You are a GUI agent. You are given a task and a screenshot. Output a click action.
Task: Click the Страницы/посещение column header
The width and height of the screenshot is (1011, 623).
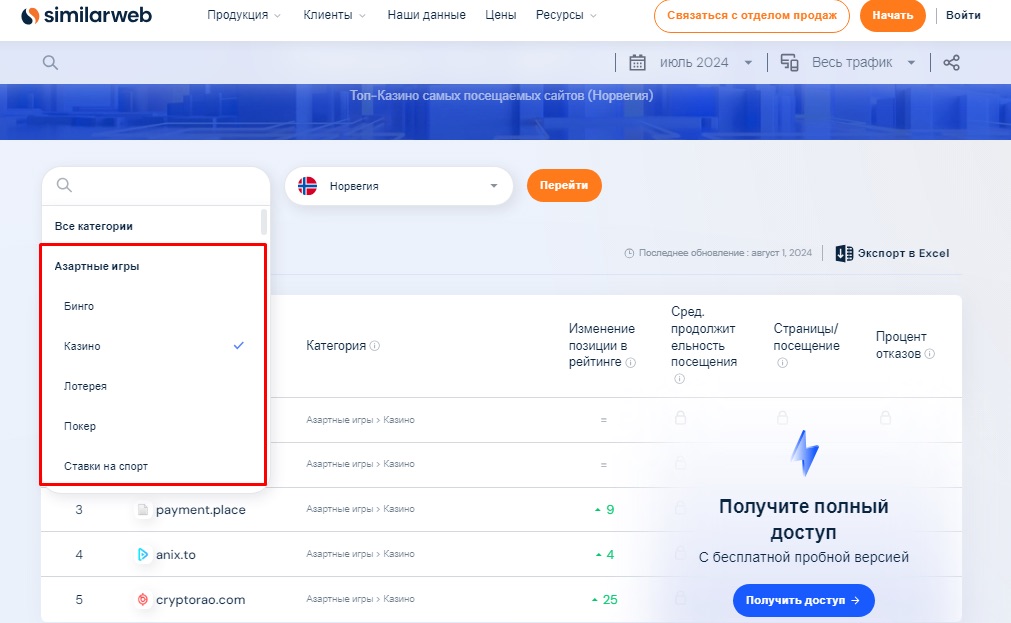(x=806, y=337)
